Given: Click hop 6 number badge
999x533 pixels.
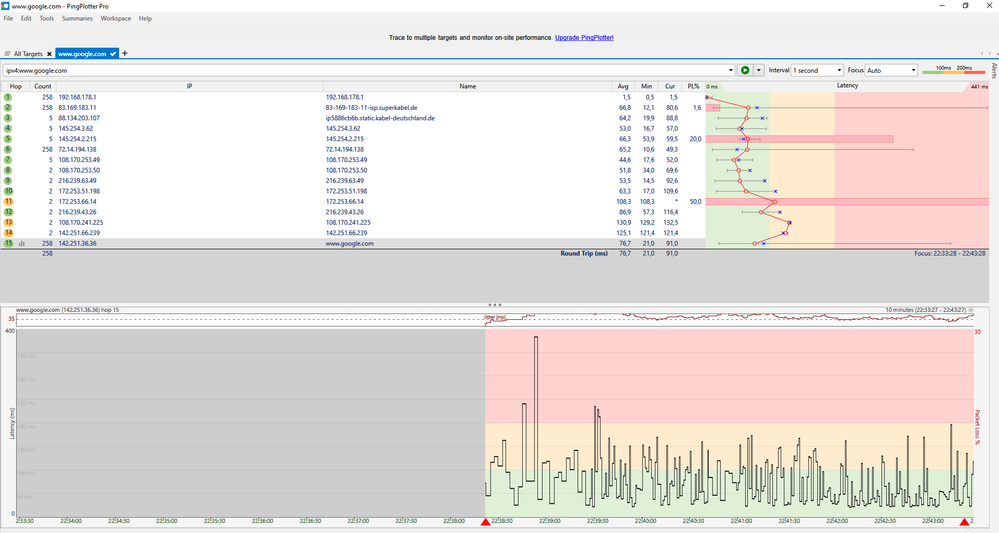Looking at the screenshot, I should (8, 149).
